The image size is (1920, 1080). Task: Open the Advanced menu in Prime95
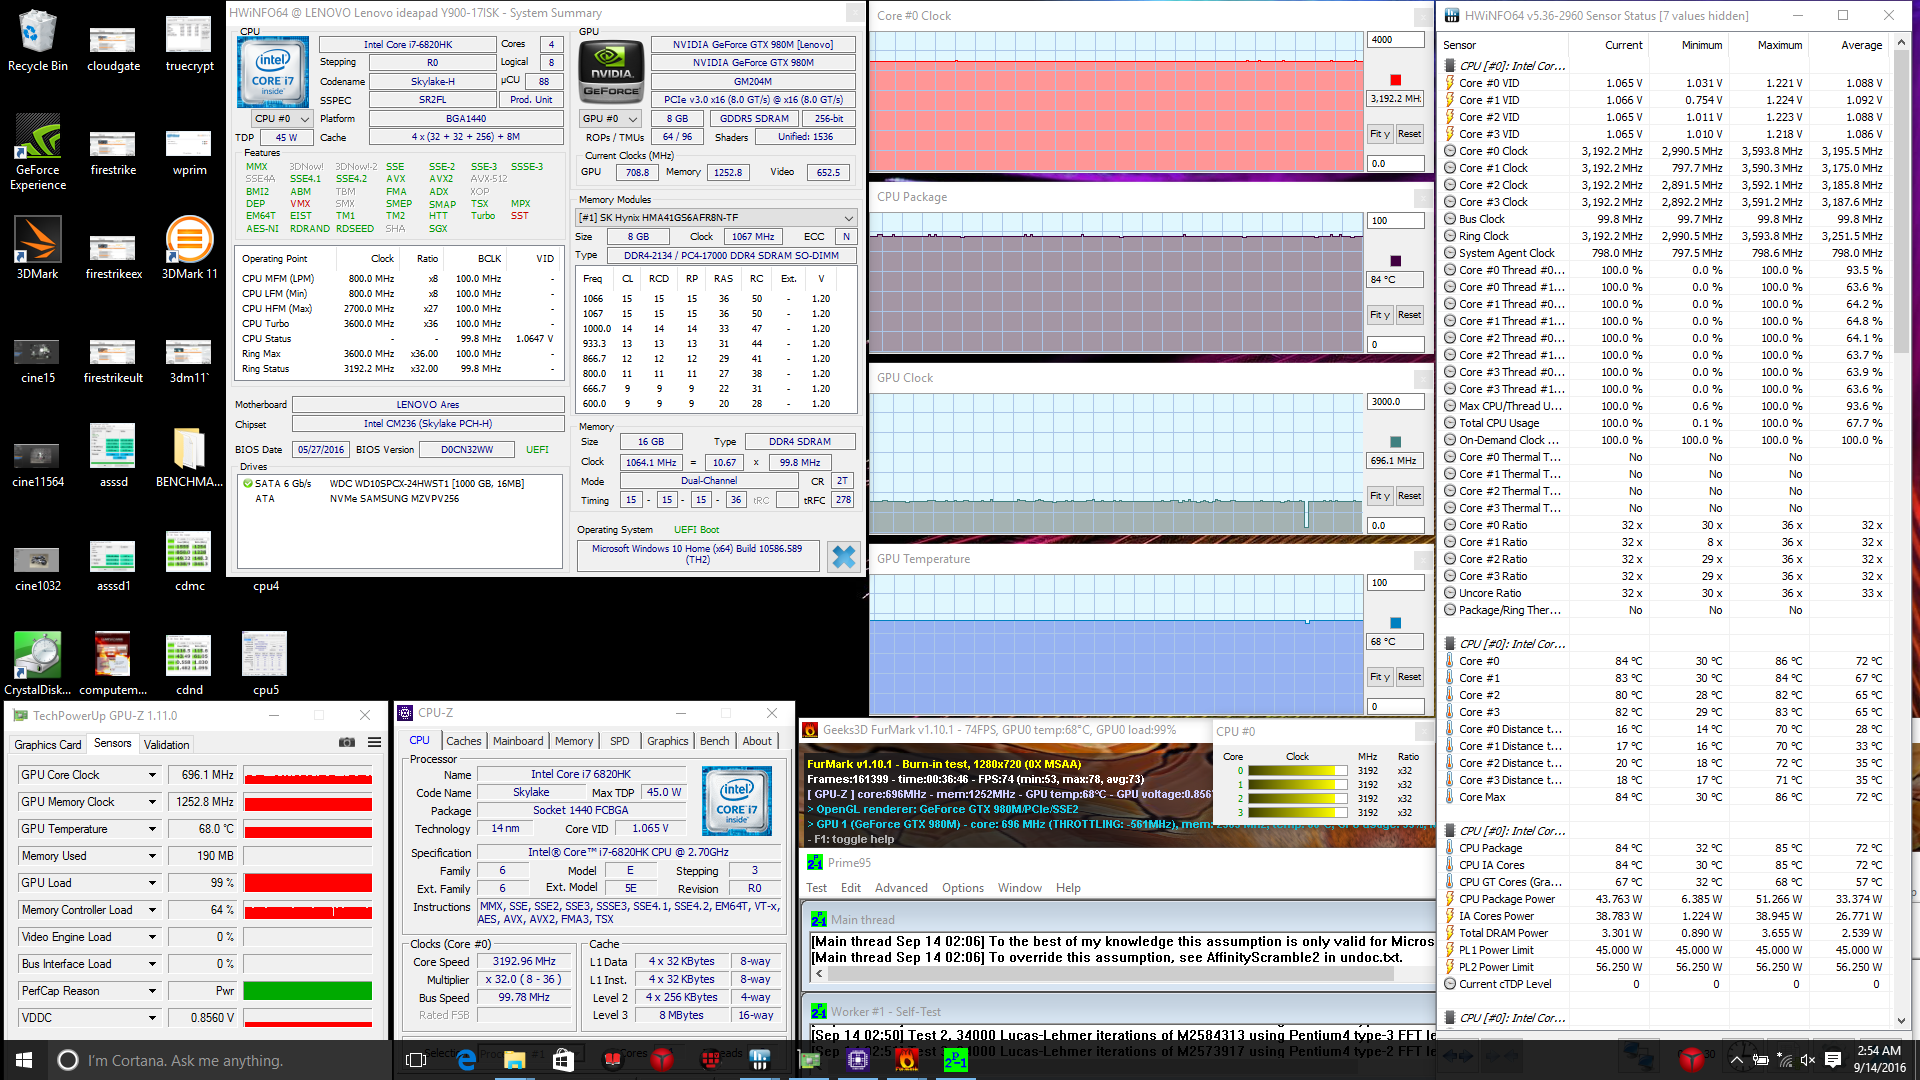click(901, 888)
